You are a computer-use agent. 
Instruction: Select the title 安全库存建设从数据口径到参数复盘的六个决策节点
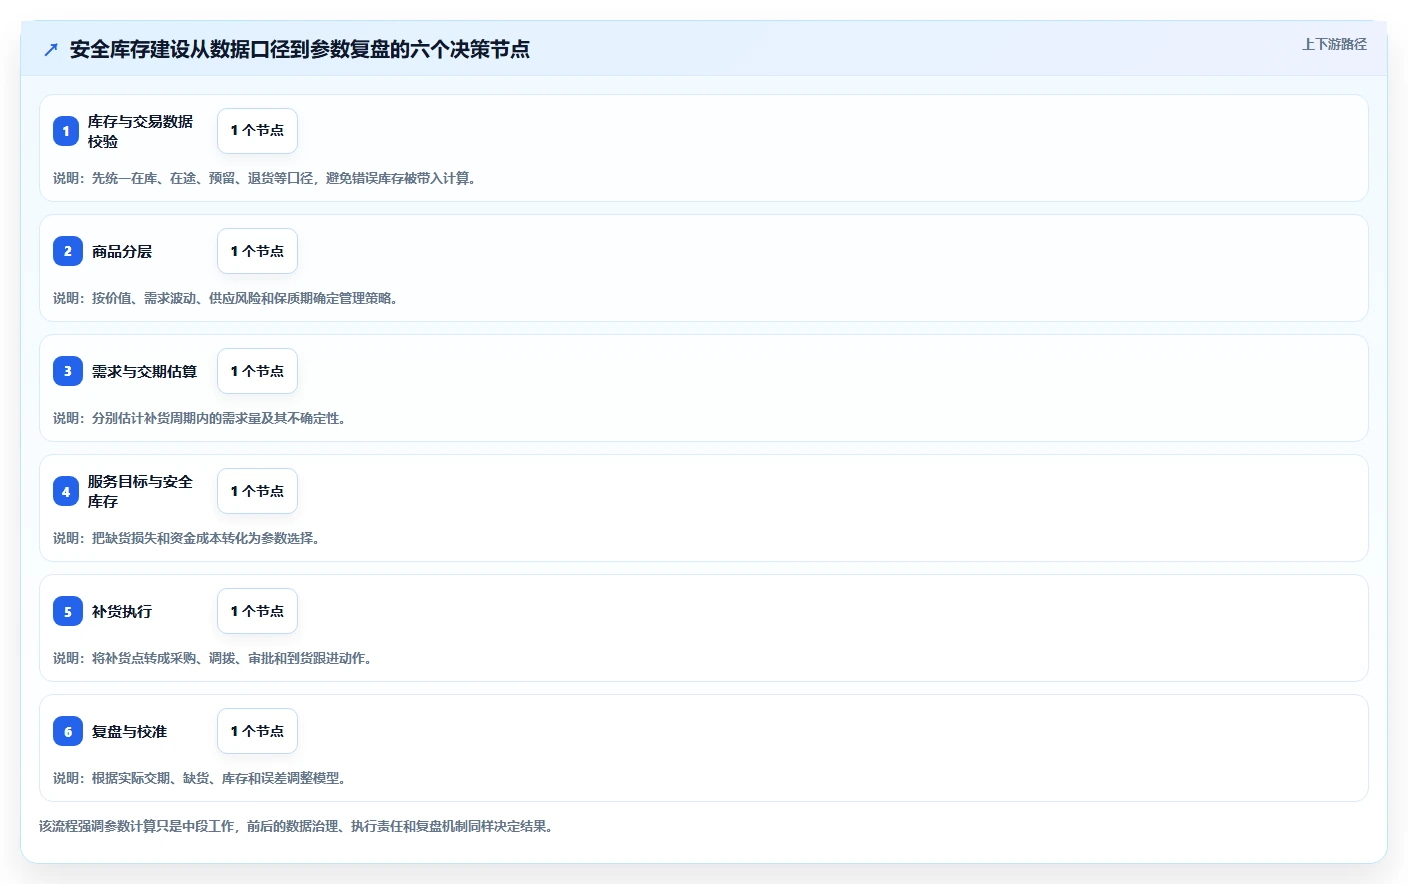pyautogui.click(x=299, y=49)
